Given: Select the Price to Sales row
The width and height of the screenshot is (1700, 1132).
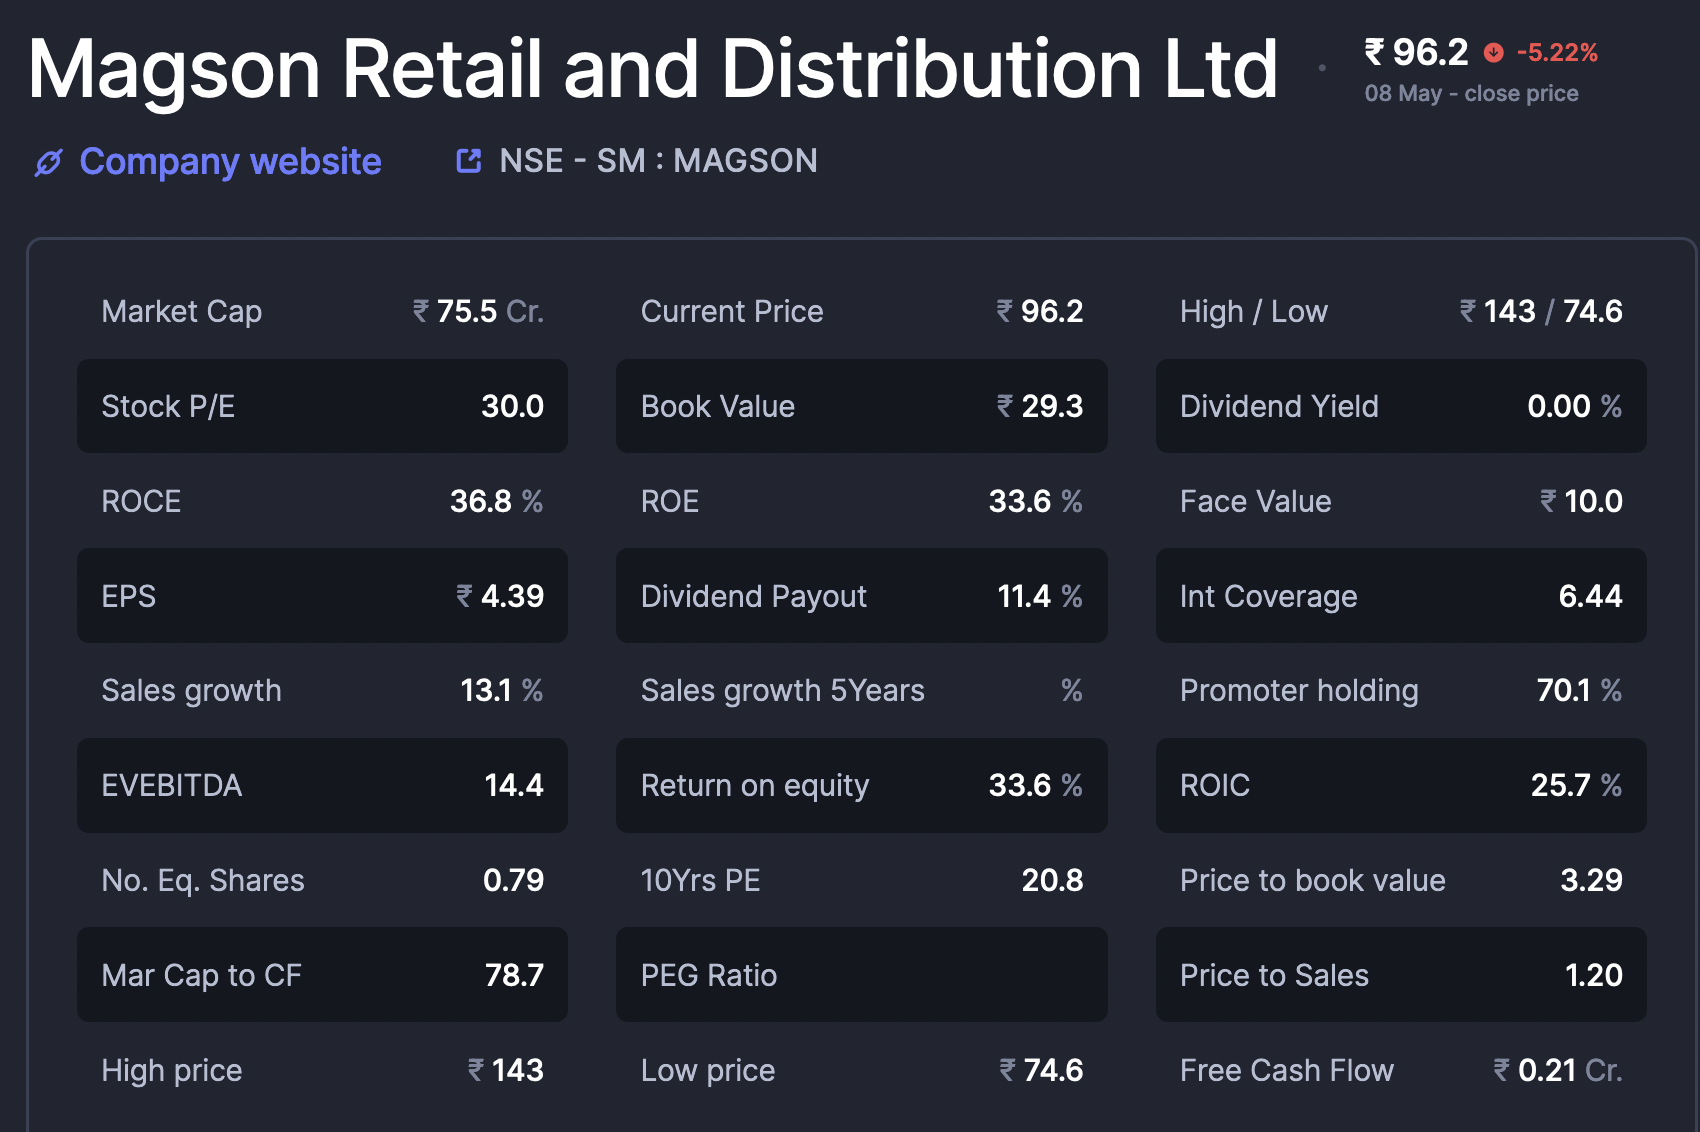Looking at the screenshot, I should (1401, 975).
